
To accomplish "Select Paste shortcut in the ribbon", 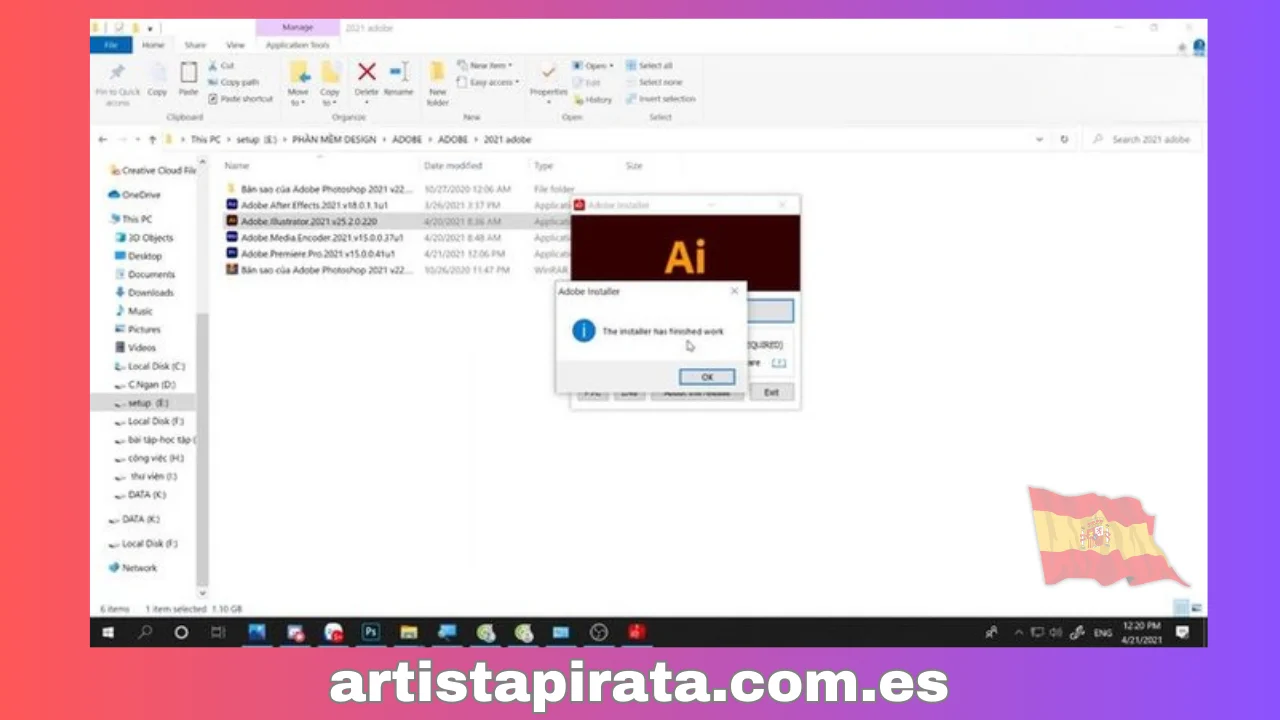I will (x=240, y=99).
